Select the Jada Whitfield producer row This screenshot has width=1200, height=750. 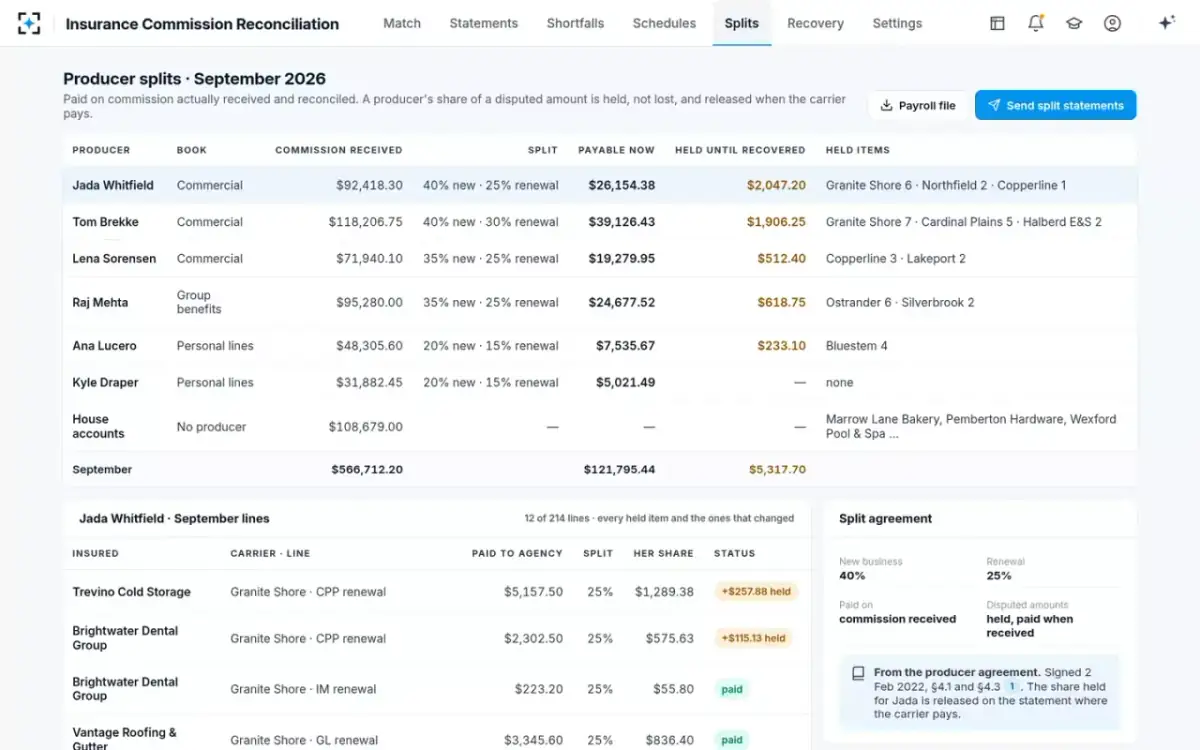[x=600, y=185]
